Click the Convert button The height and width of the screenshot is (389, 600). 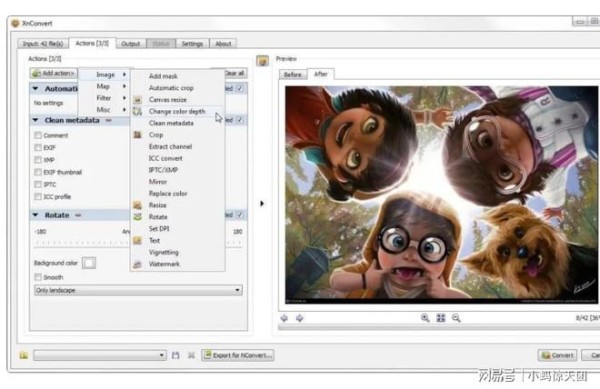click(557, 355)
